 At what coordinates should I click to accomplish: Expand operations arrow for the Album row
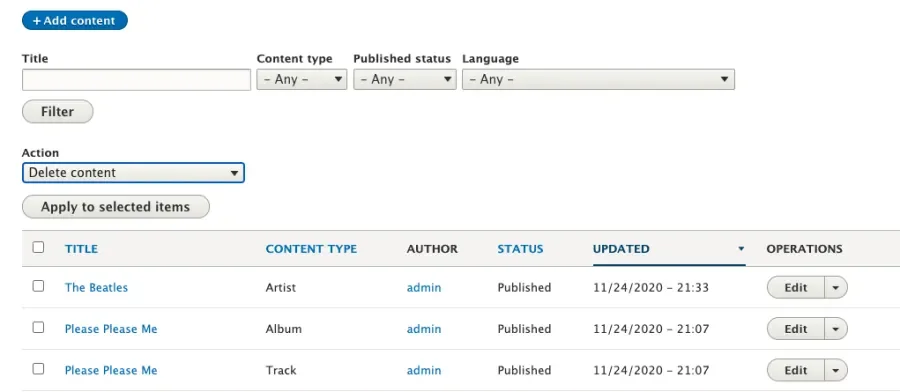point(836,329)
